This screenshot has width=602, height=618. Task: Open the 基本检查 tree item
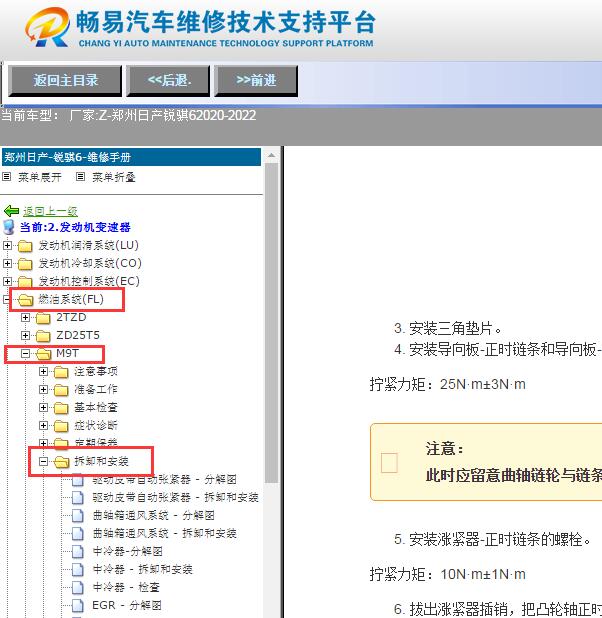click(x=96, y=408)
